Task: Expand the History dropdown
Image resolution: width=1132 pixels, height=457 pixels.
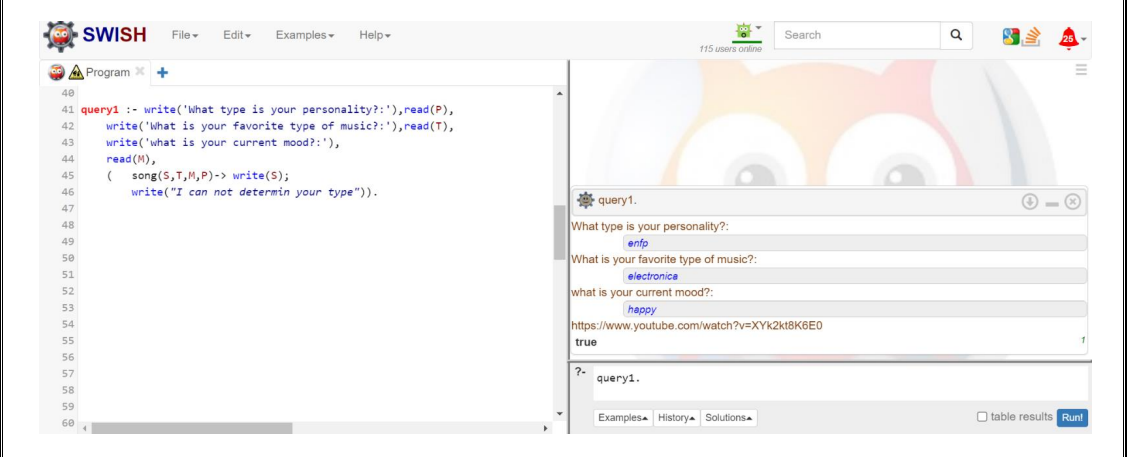Action: [676, 418]
